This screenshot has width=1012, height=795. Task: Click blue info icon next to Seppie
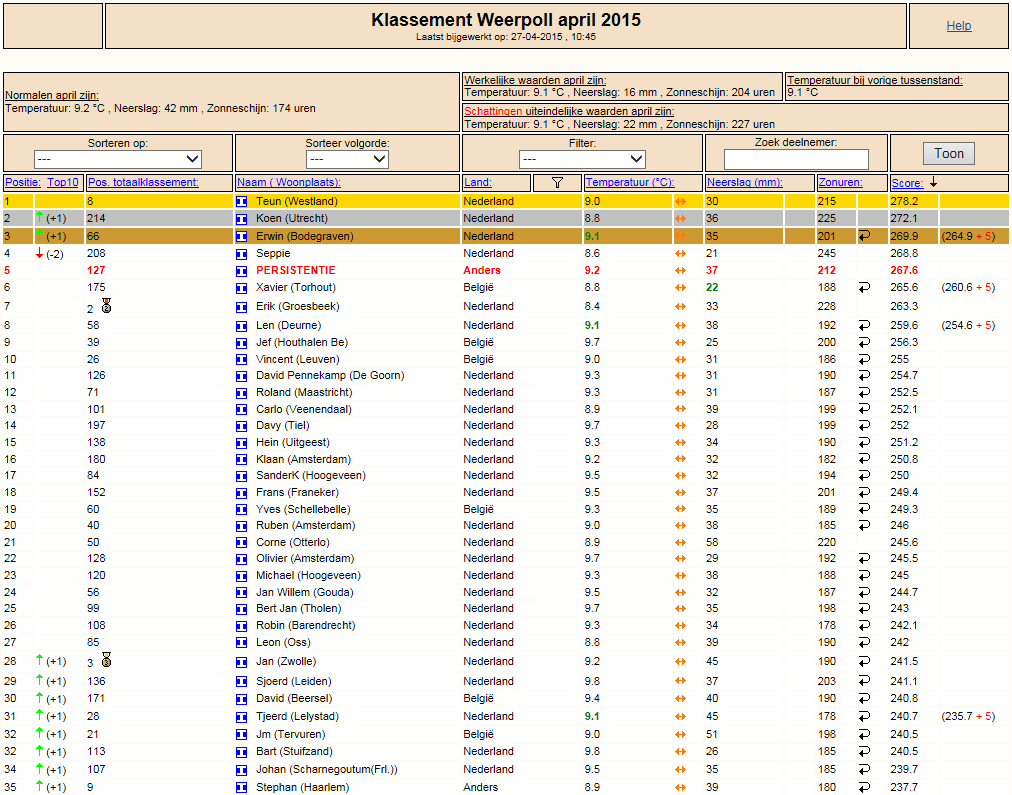tap(241, 254)
